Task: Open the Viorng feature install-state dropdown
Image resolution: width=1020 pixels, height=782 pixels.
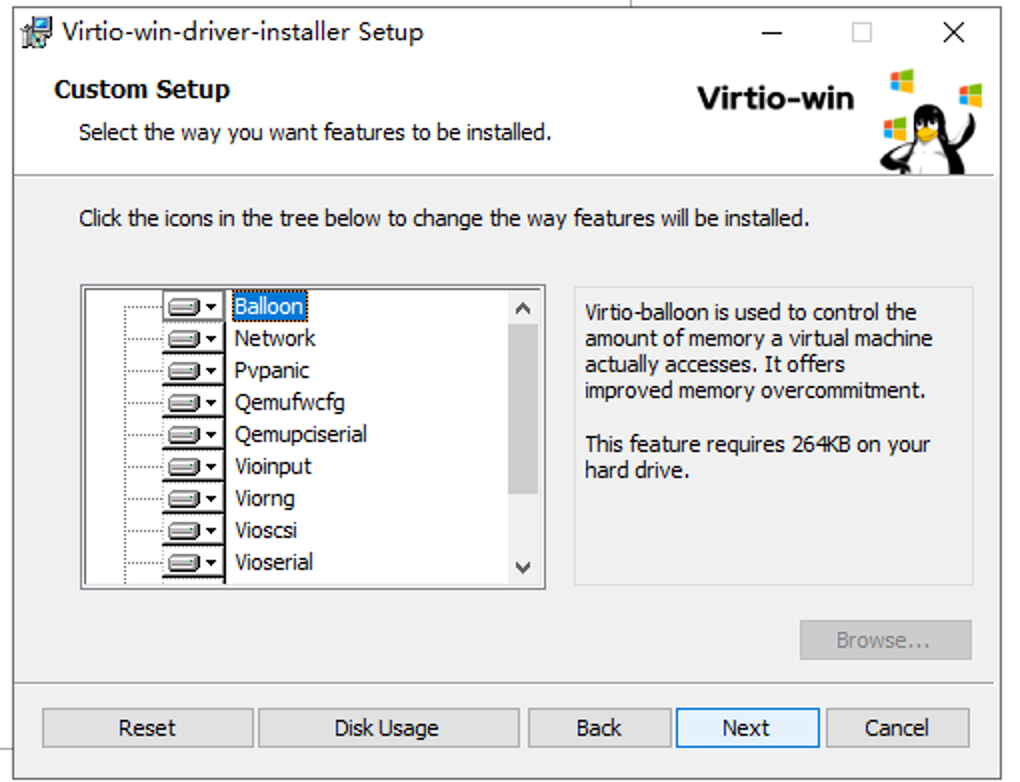Action: pyautogui.click(x=193, y=498)
